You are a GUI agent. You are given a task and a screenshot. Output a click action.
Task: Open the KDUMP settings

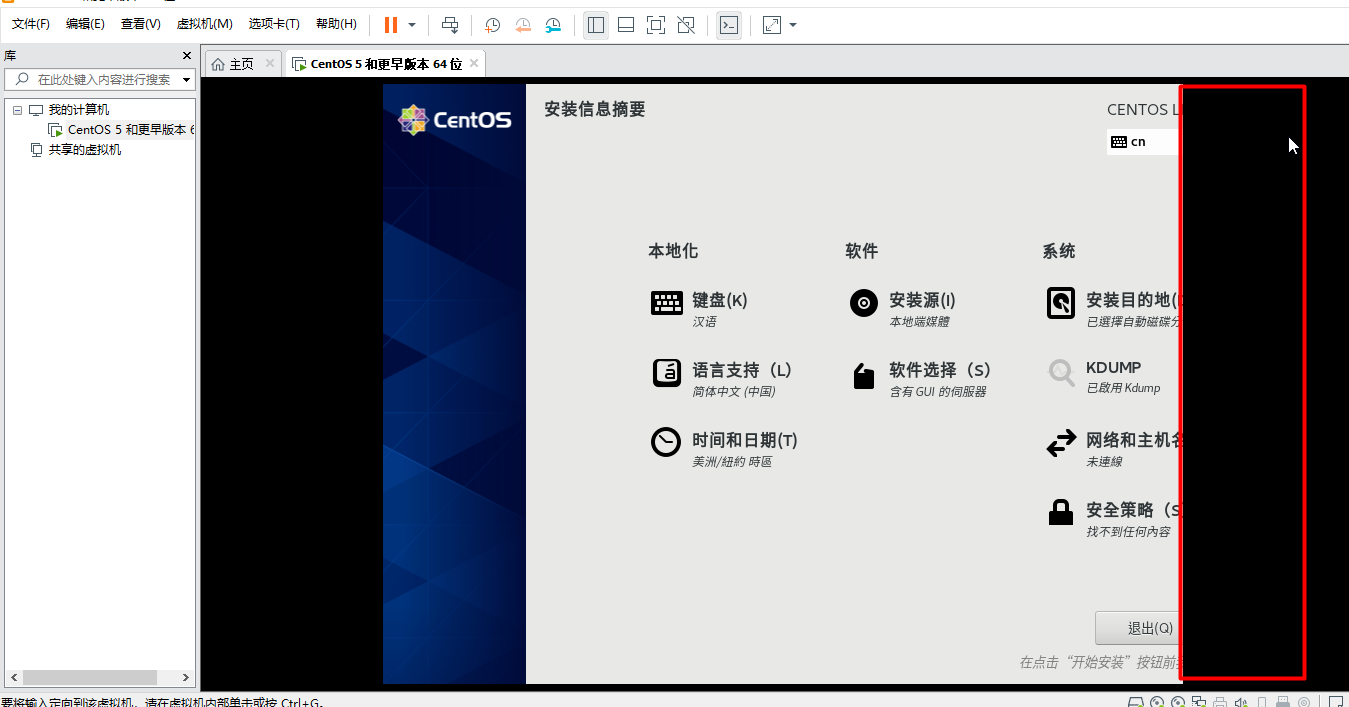(x=1103, y=376)
